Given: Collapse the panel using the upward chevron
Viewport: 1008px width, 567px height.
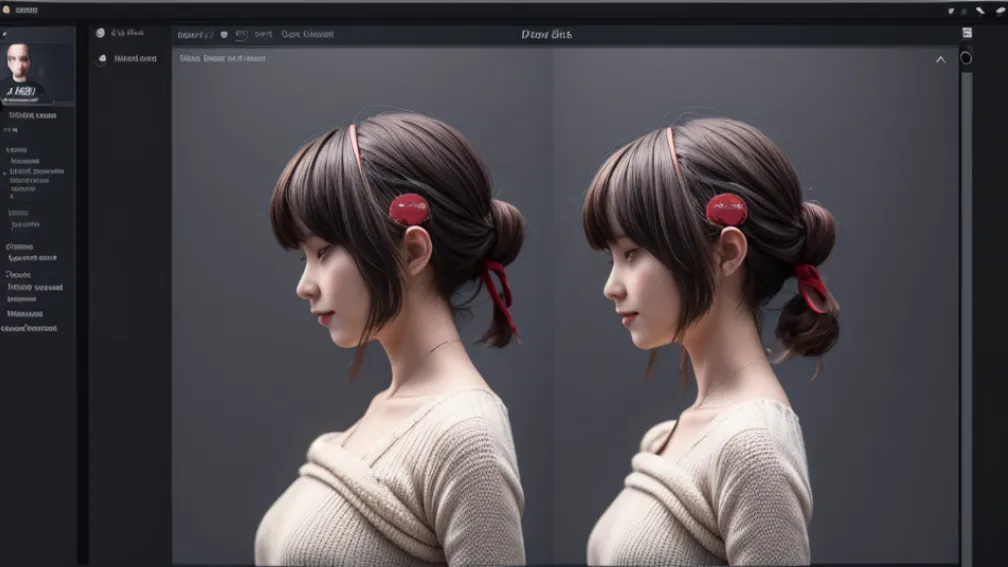Looking at the screenshot, I should [x=940, y=59].
